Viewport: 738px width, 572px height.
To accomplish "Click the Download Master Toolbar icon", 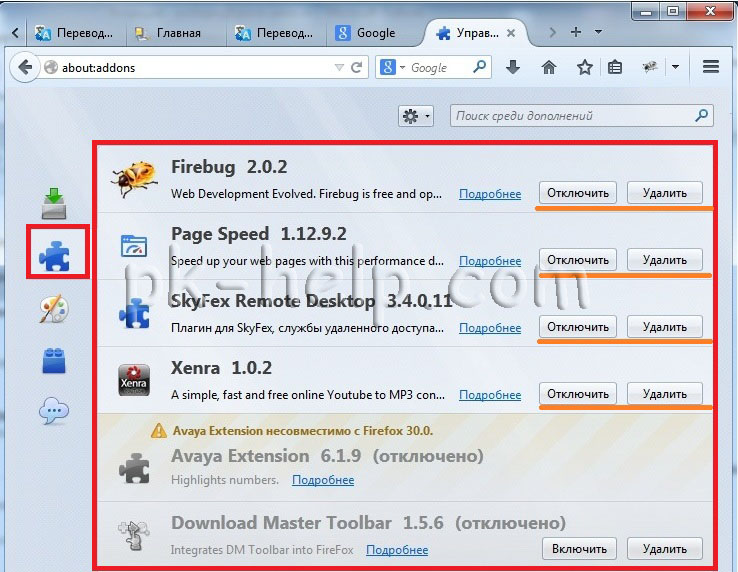I will coord(134,535).
